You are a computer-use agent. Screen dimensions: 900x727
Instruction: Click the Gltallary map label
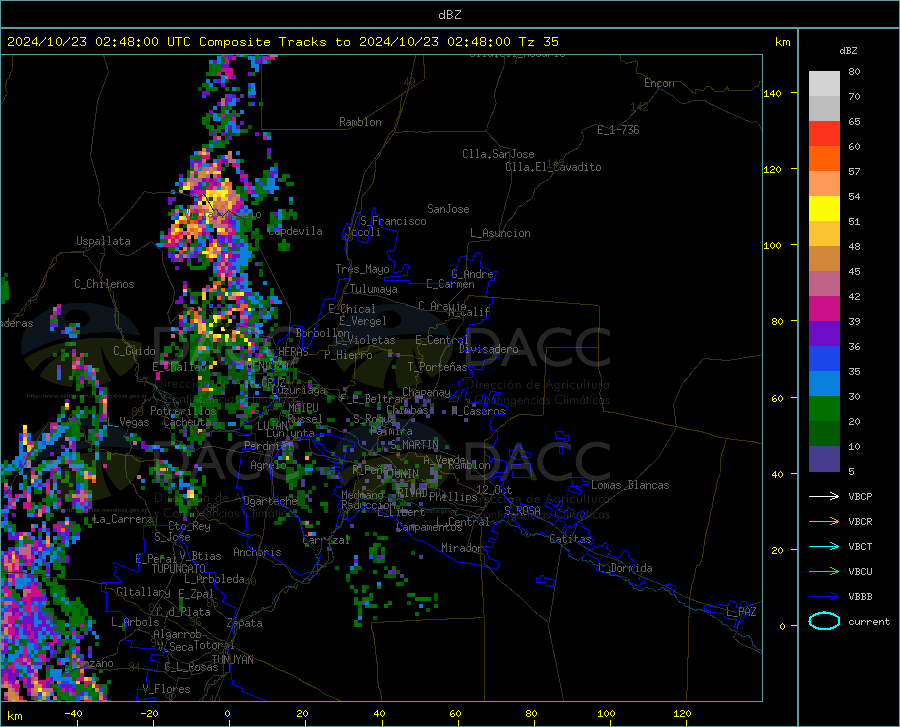click(143, 592)
